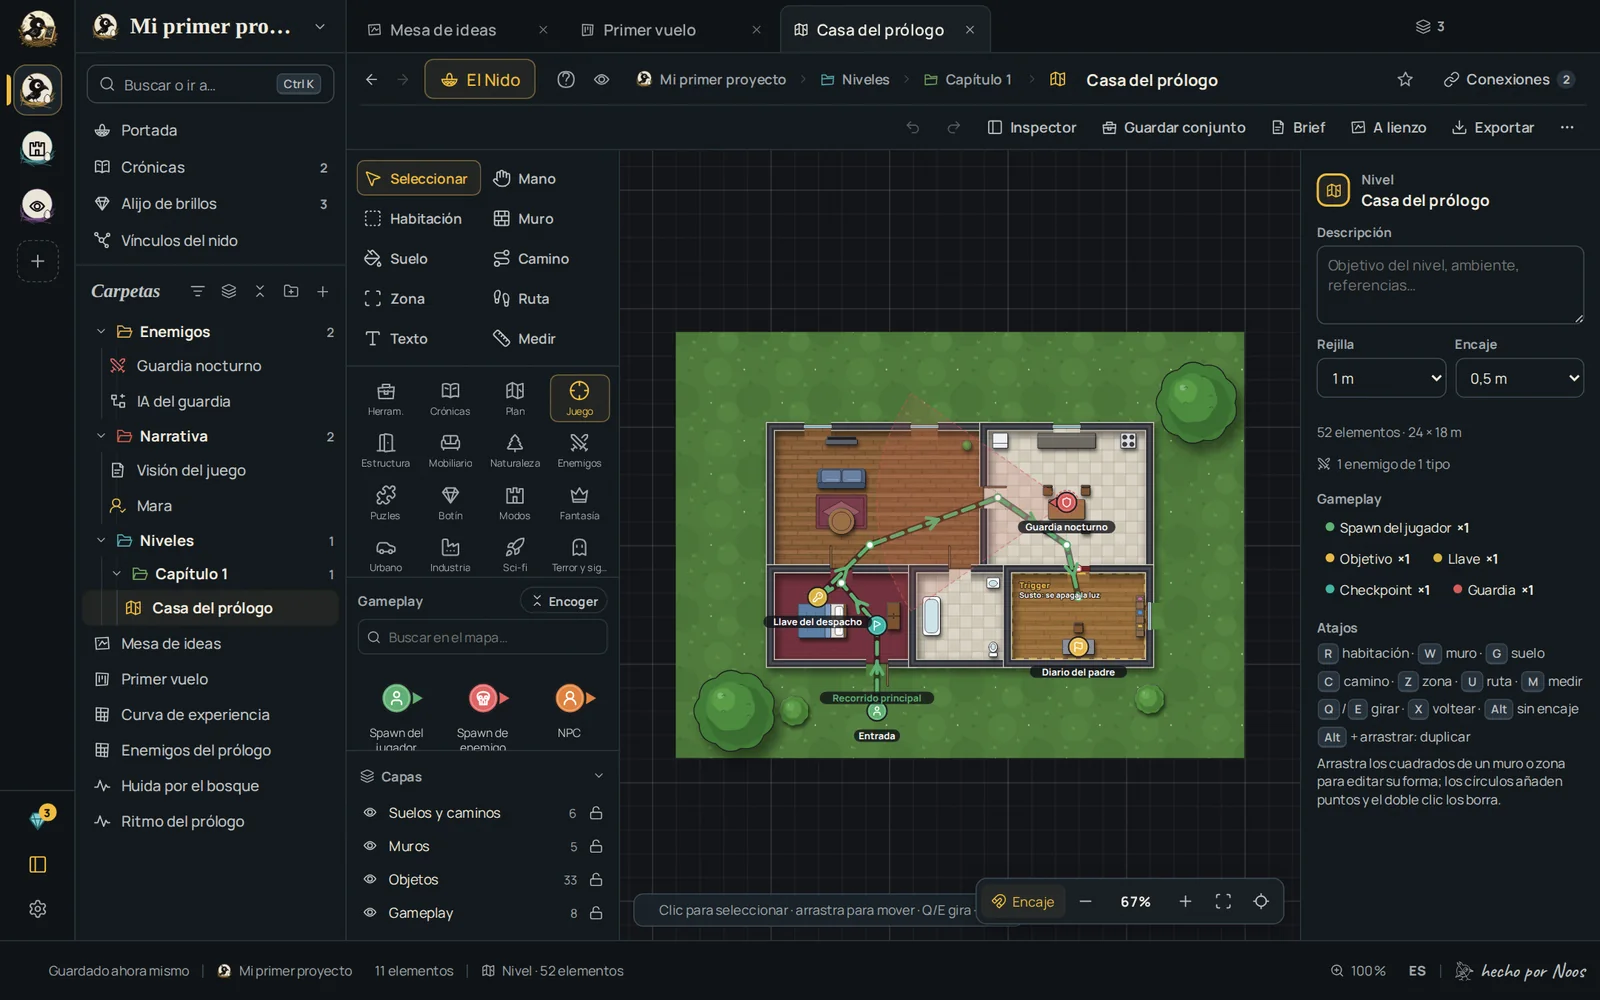This screenshot has height=1000, width=1600.
Task: Click Guardar conjunto button
Action: pos(1173,127)
